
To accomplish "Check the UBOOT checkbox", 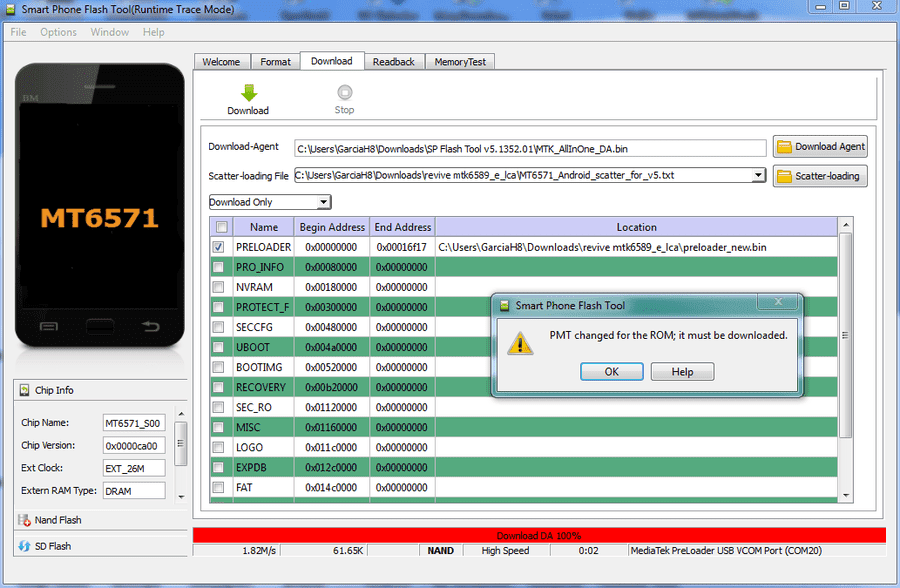I will (x=218, y=347).
